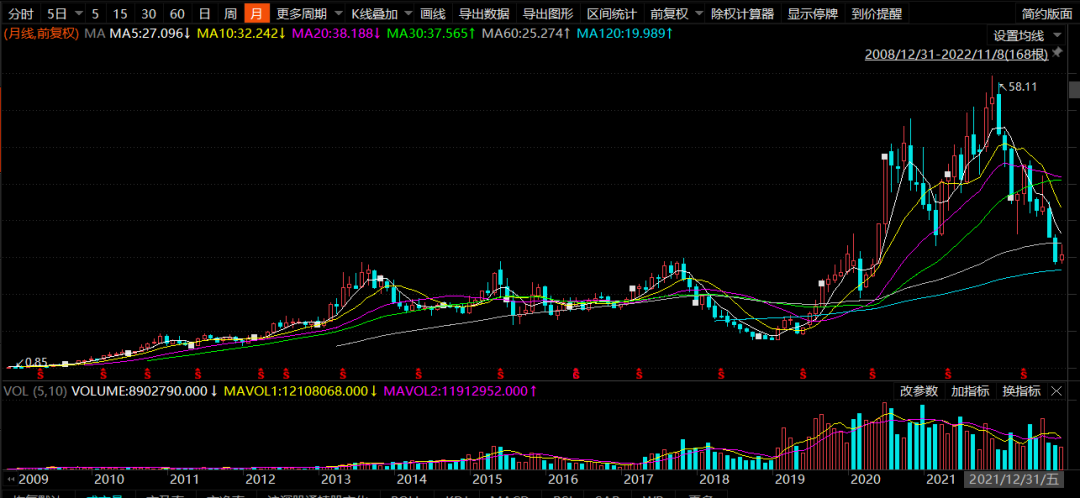
Task: Click the 换指标 button in the volume panel
Action: click(x=1022, y=391)
